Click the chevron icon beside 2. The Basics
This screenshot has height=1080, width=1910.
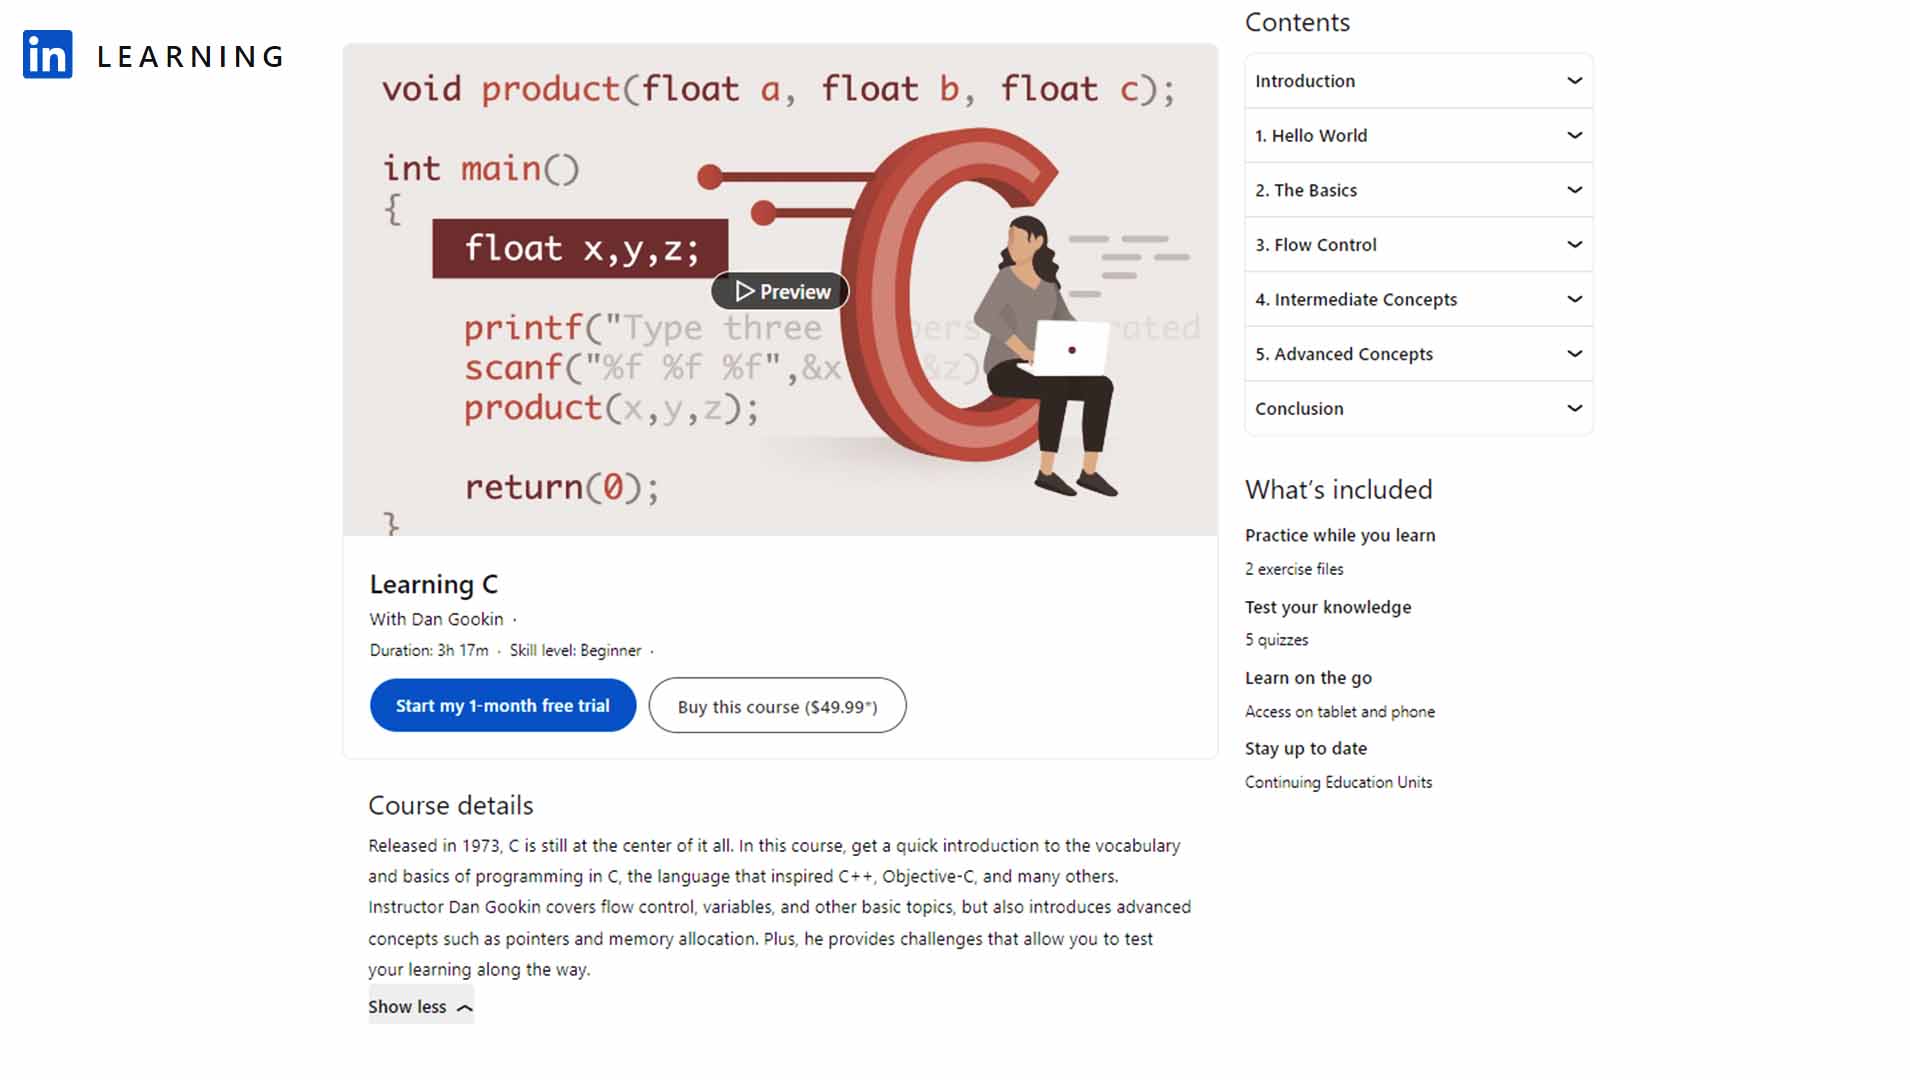pos(1573,190)
